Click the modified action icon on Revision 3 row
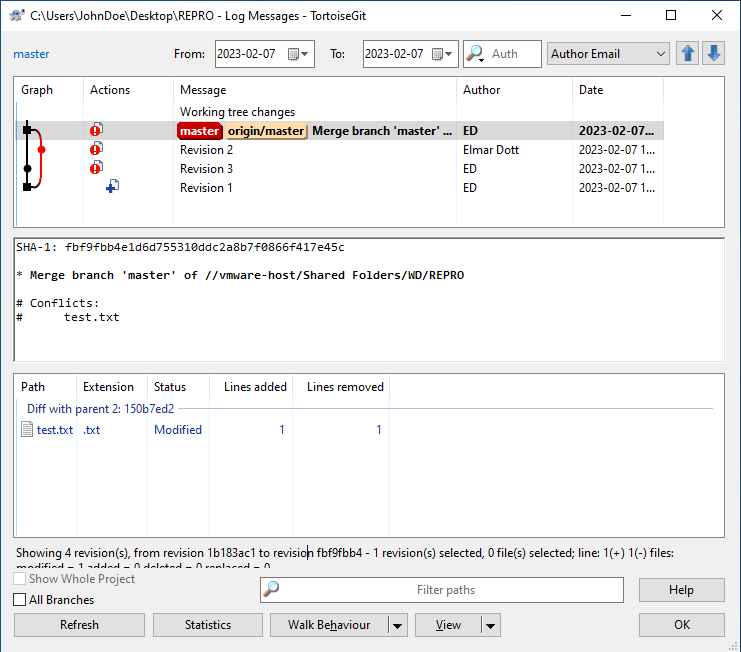Viewport: 741px width, 652px height. (x=96, y=168)
